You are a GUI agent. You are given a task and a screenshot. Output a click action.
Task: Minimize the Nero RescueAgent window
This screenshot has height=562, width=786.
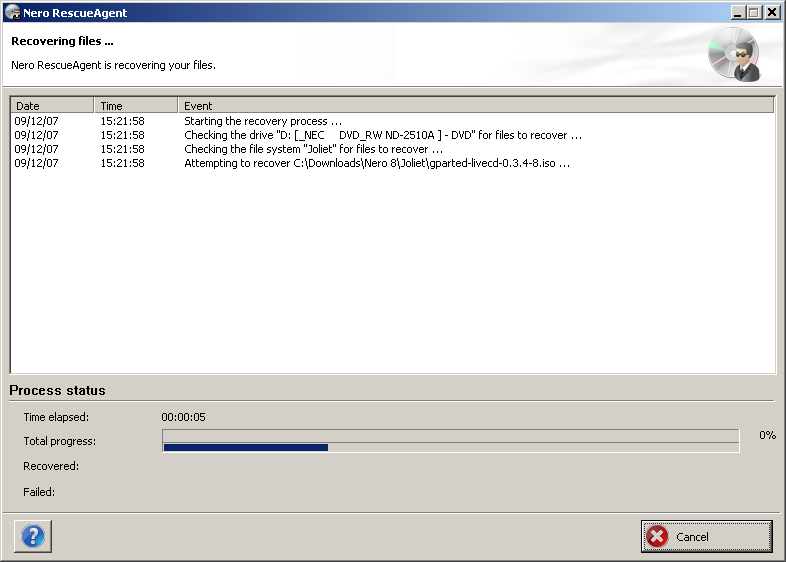(737, 13)
